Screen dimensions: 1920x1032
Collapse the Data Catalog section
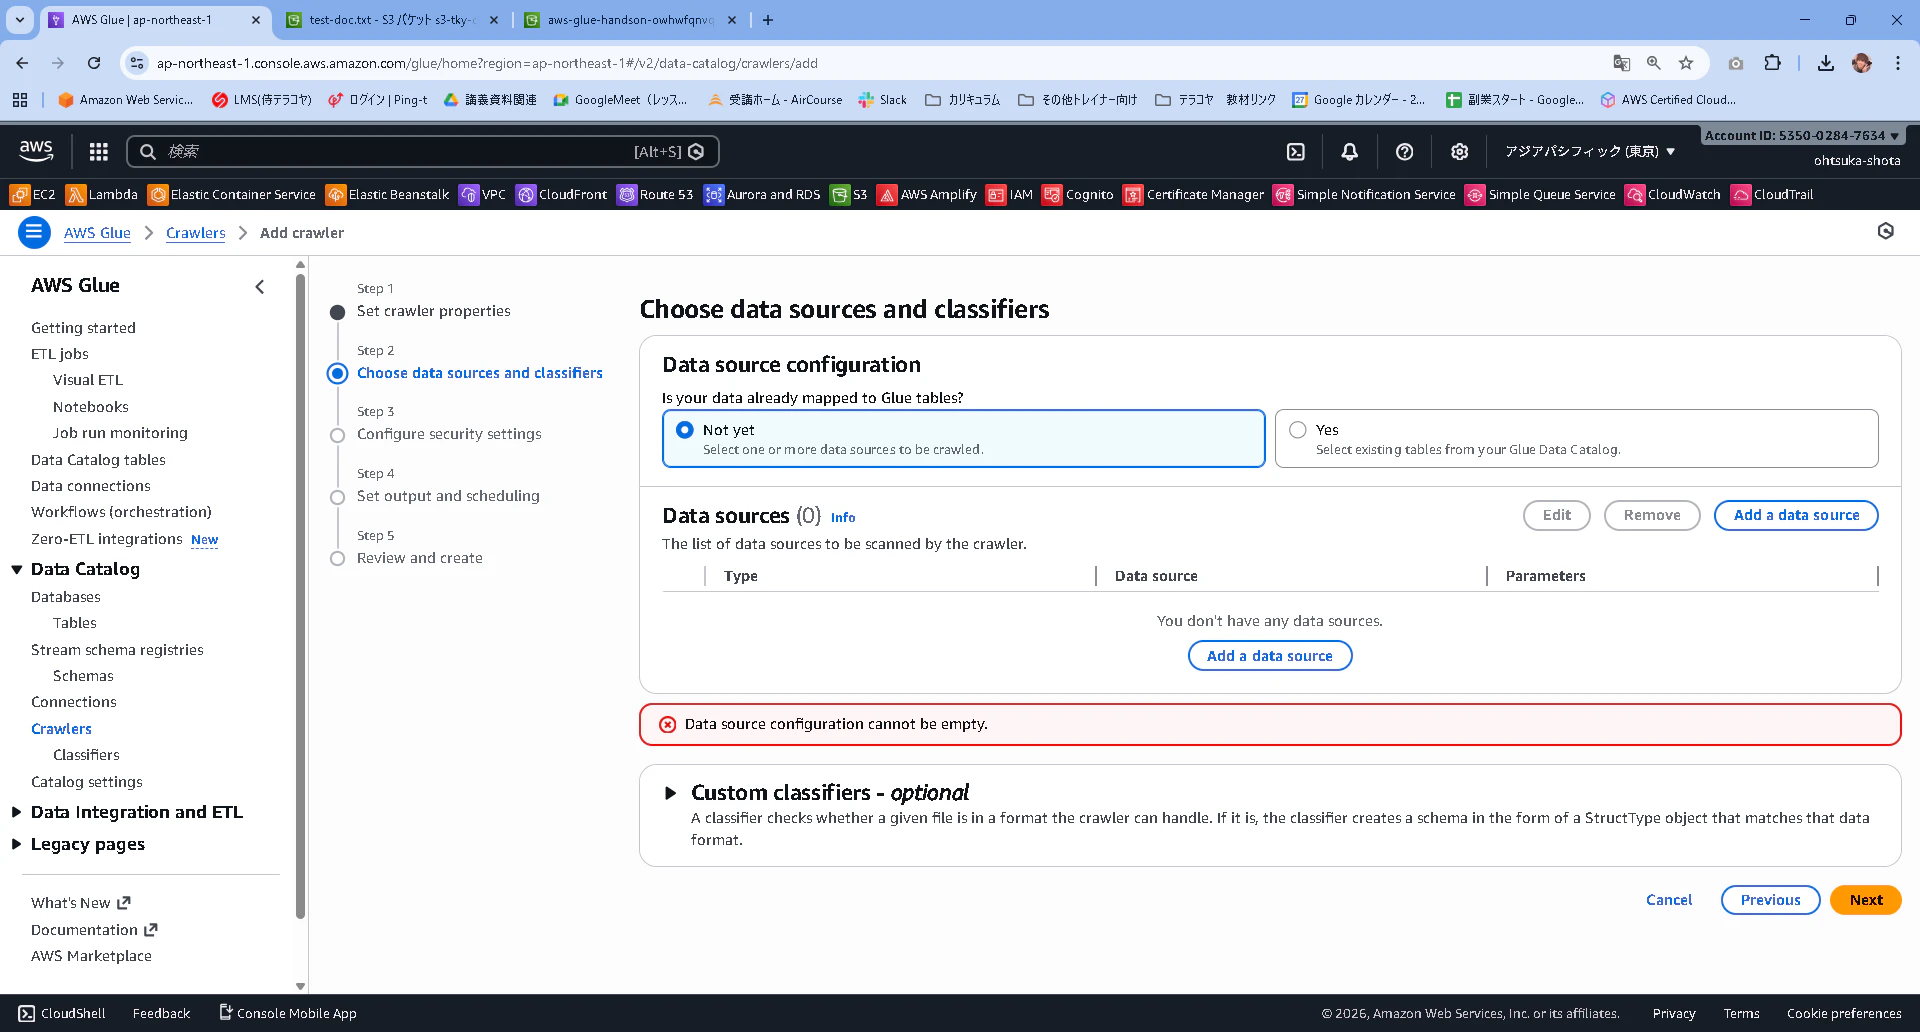tap(17, 570)
